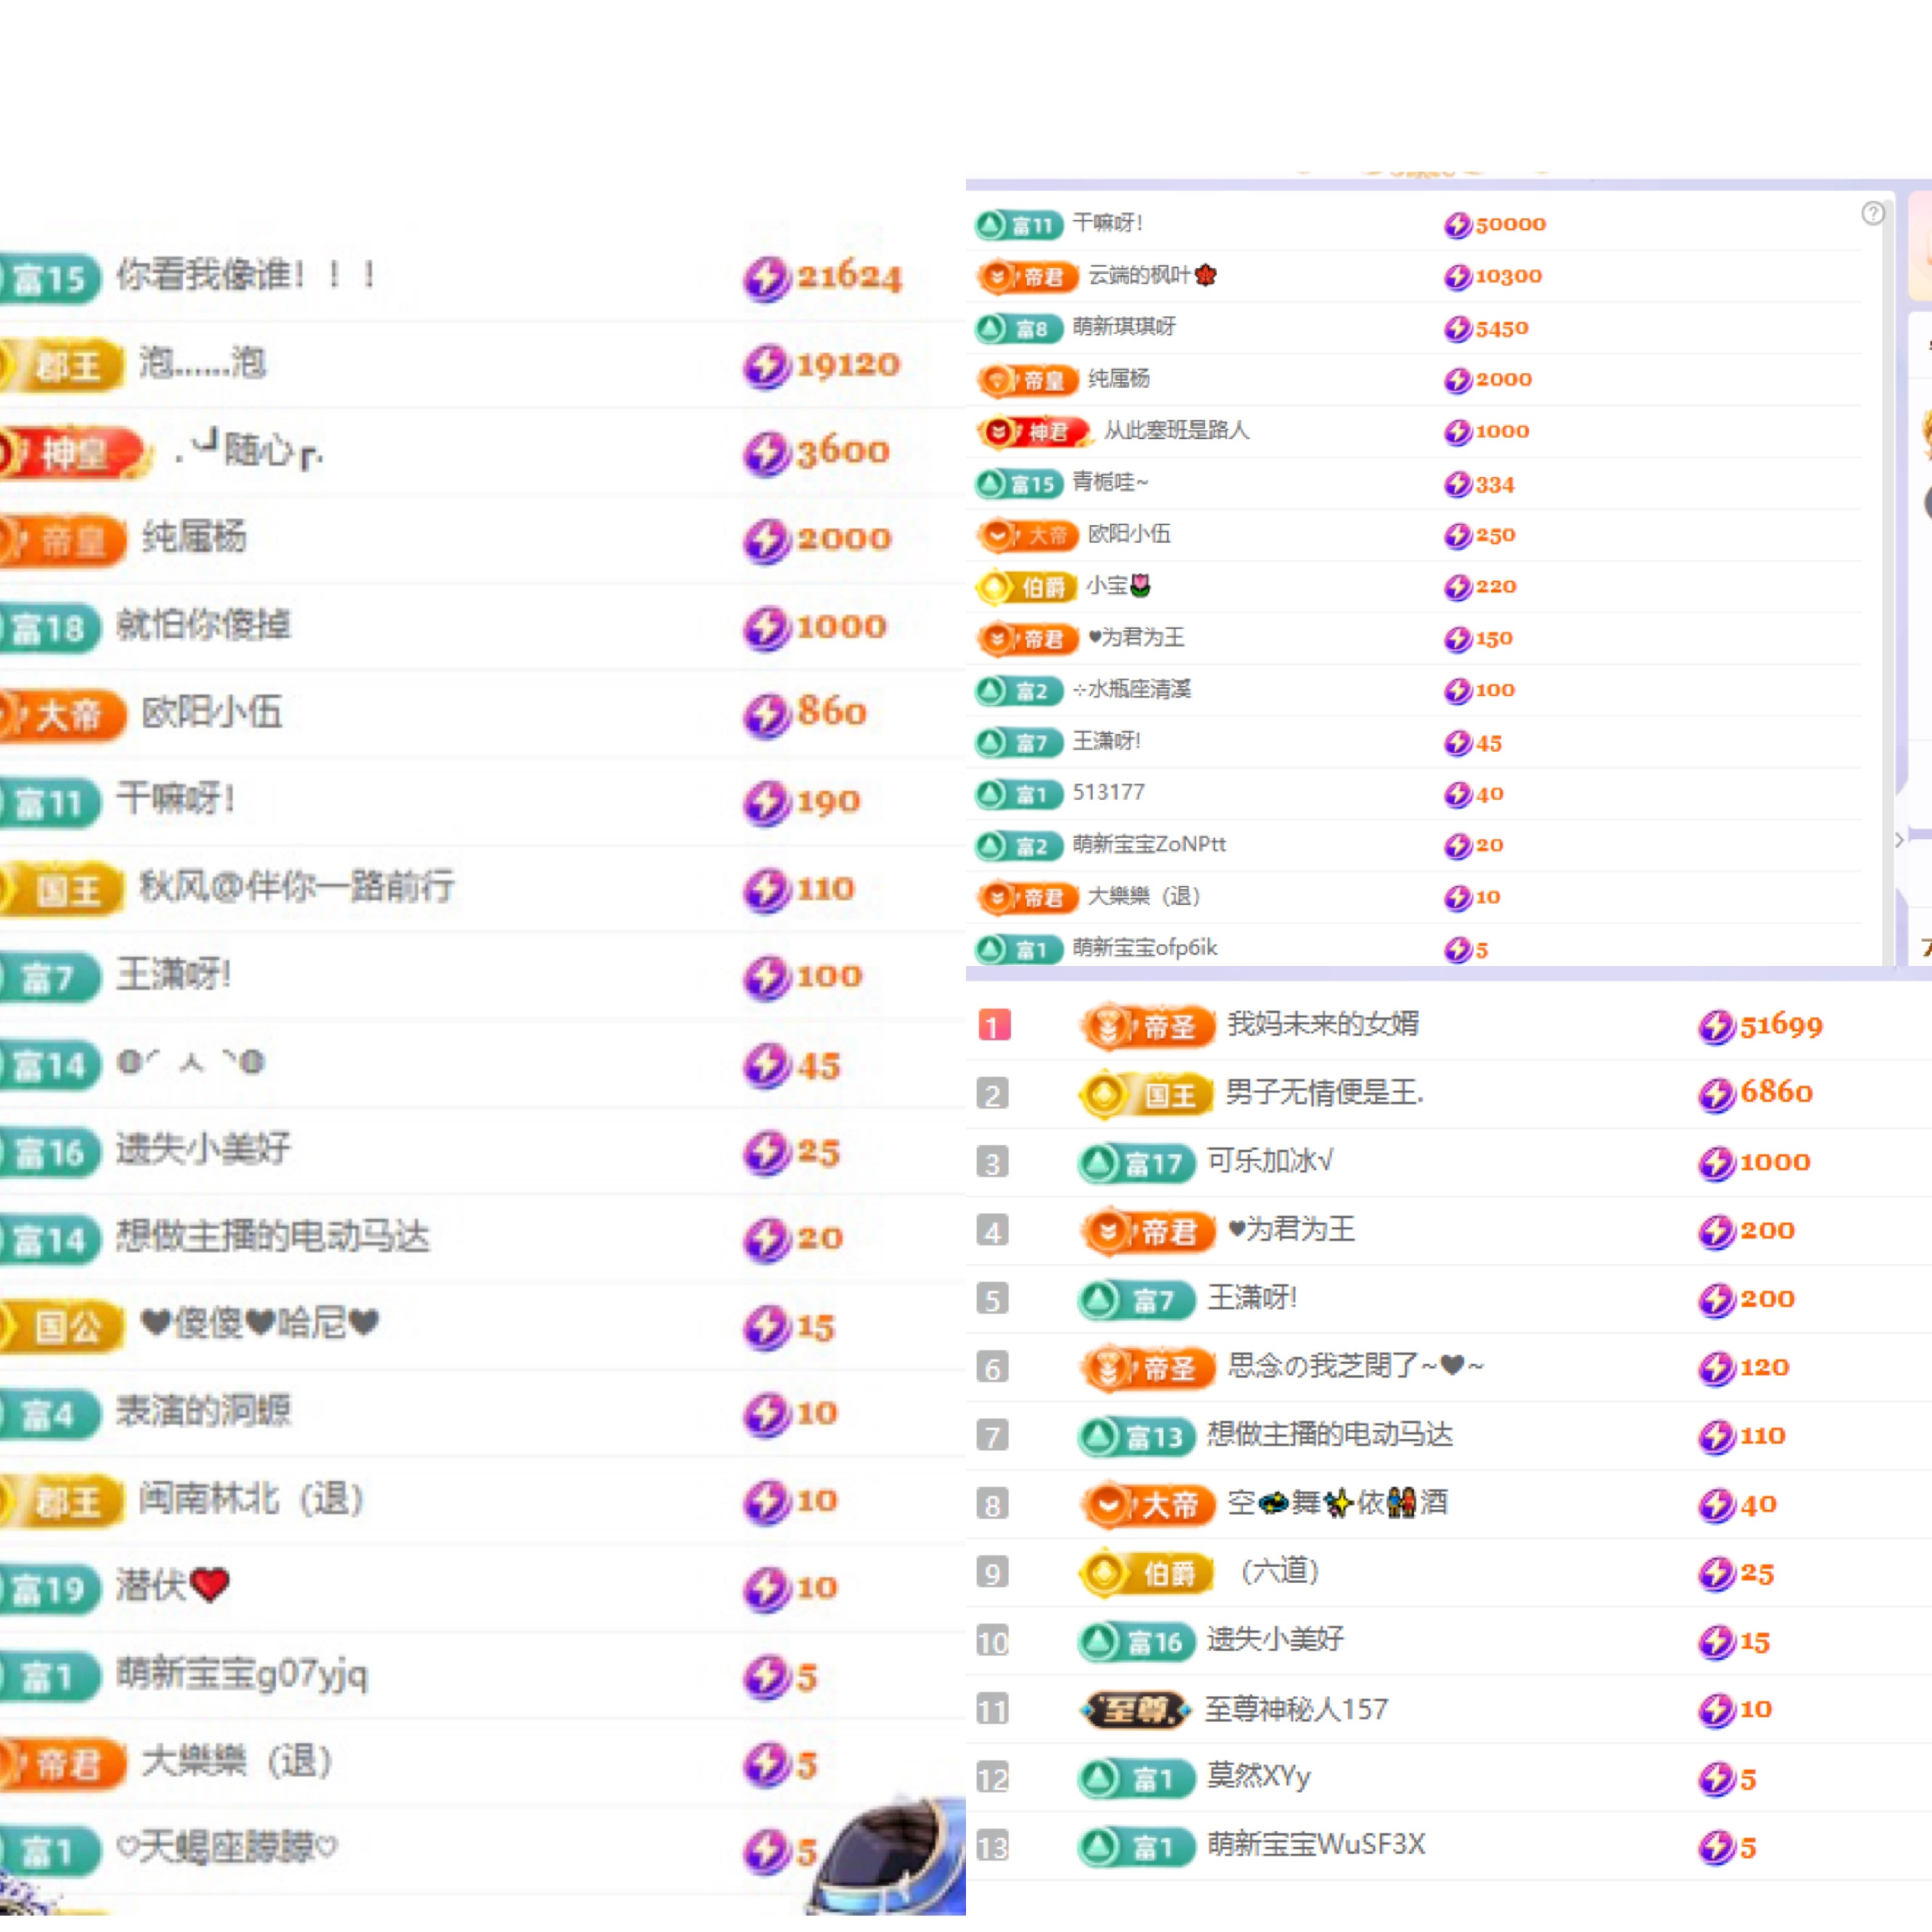Click the coin icon beside 19120
1932x1932 pixels.
pyautogui.click(x=767, y=366)
